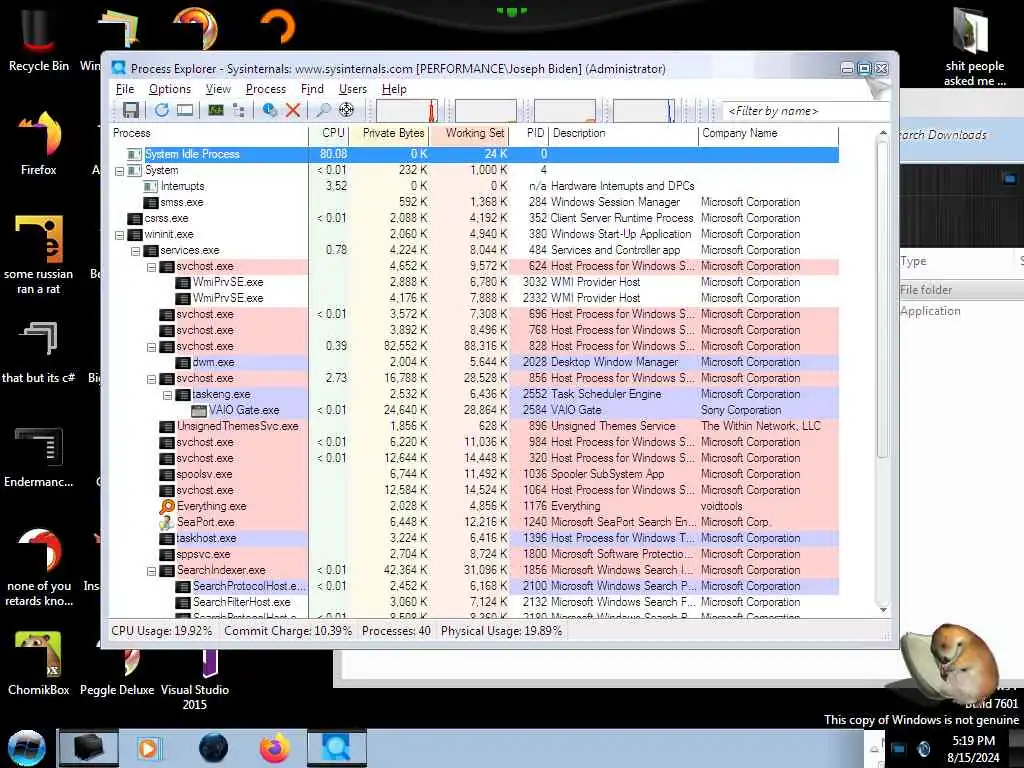Sort by the CPU column header
Screen dimensions: 1024x768
click(x=328, y=133)
